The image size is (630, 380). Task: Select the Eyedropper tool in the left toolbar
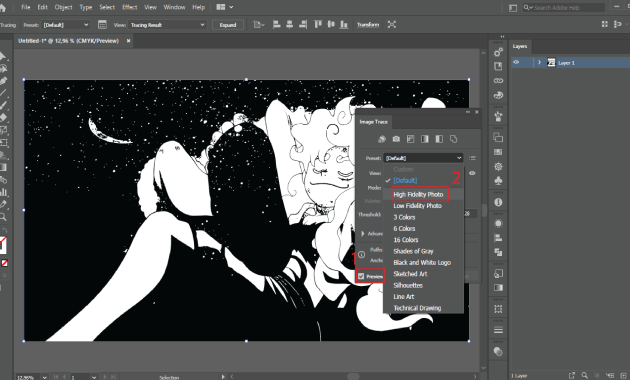(x=3, y=204)
